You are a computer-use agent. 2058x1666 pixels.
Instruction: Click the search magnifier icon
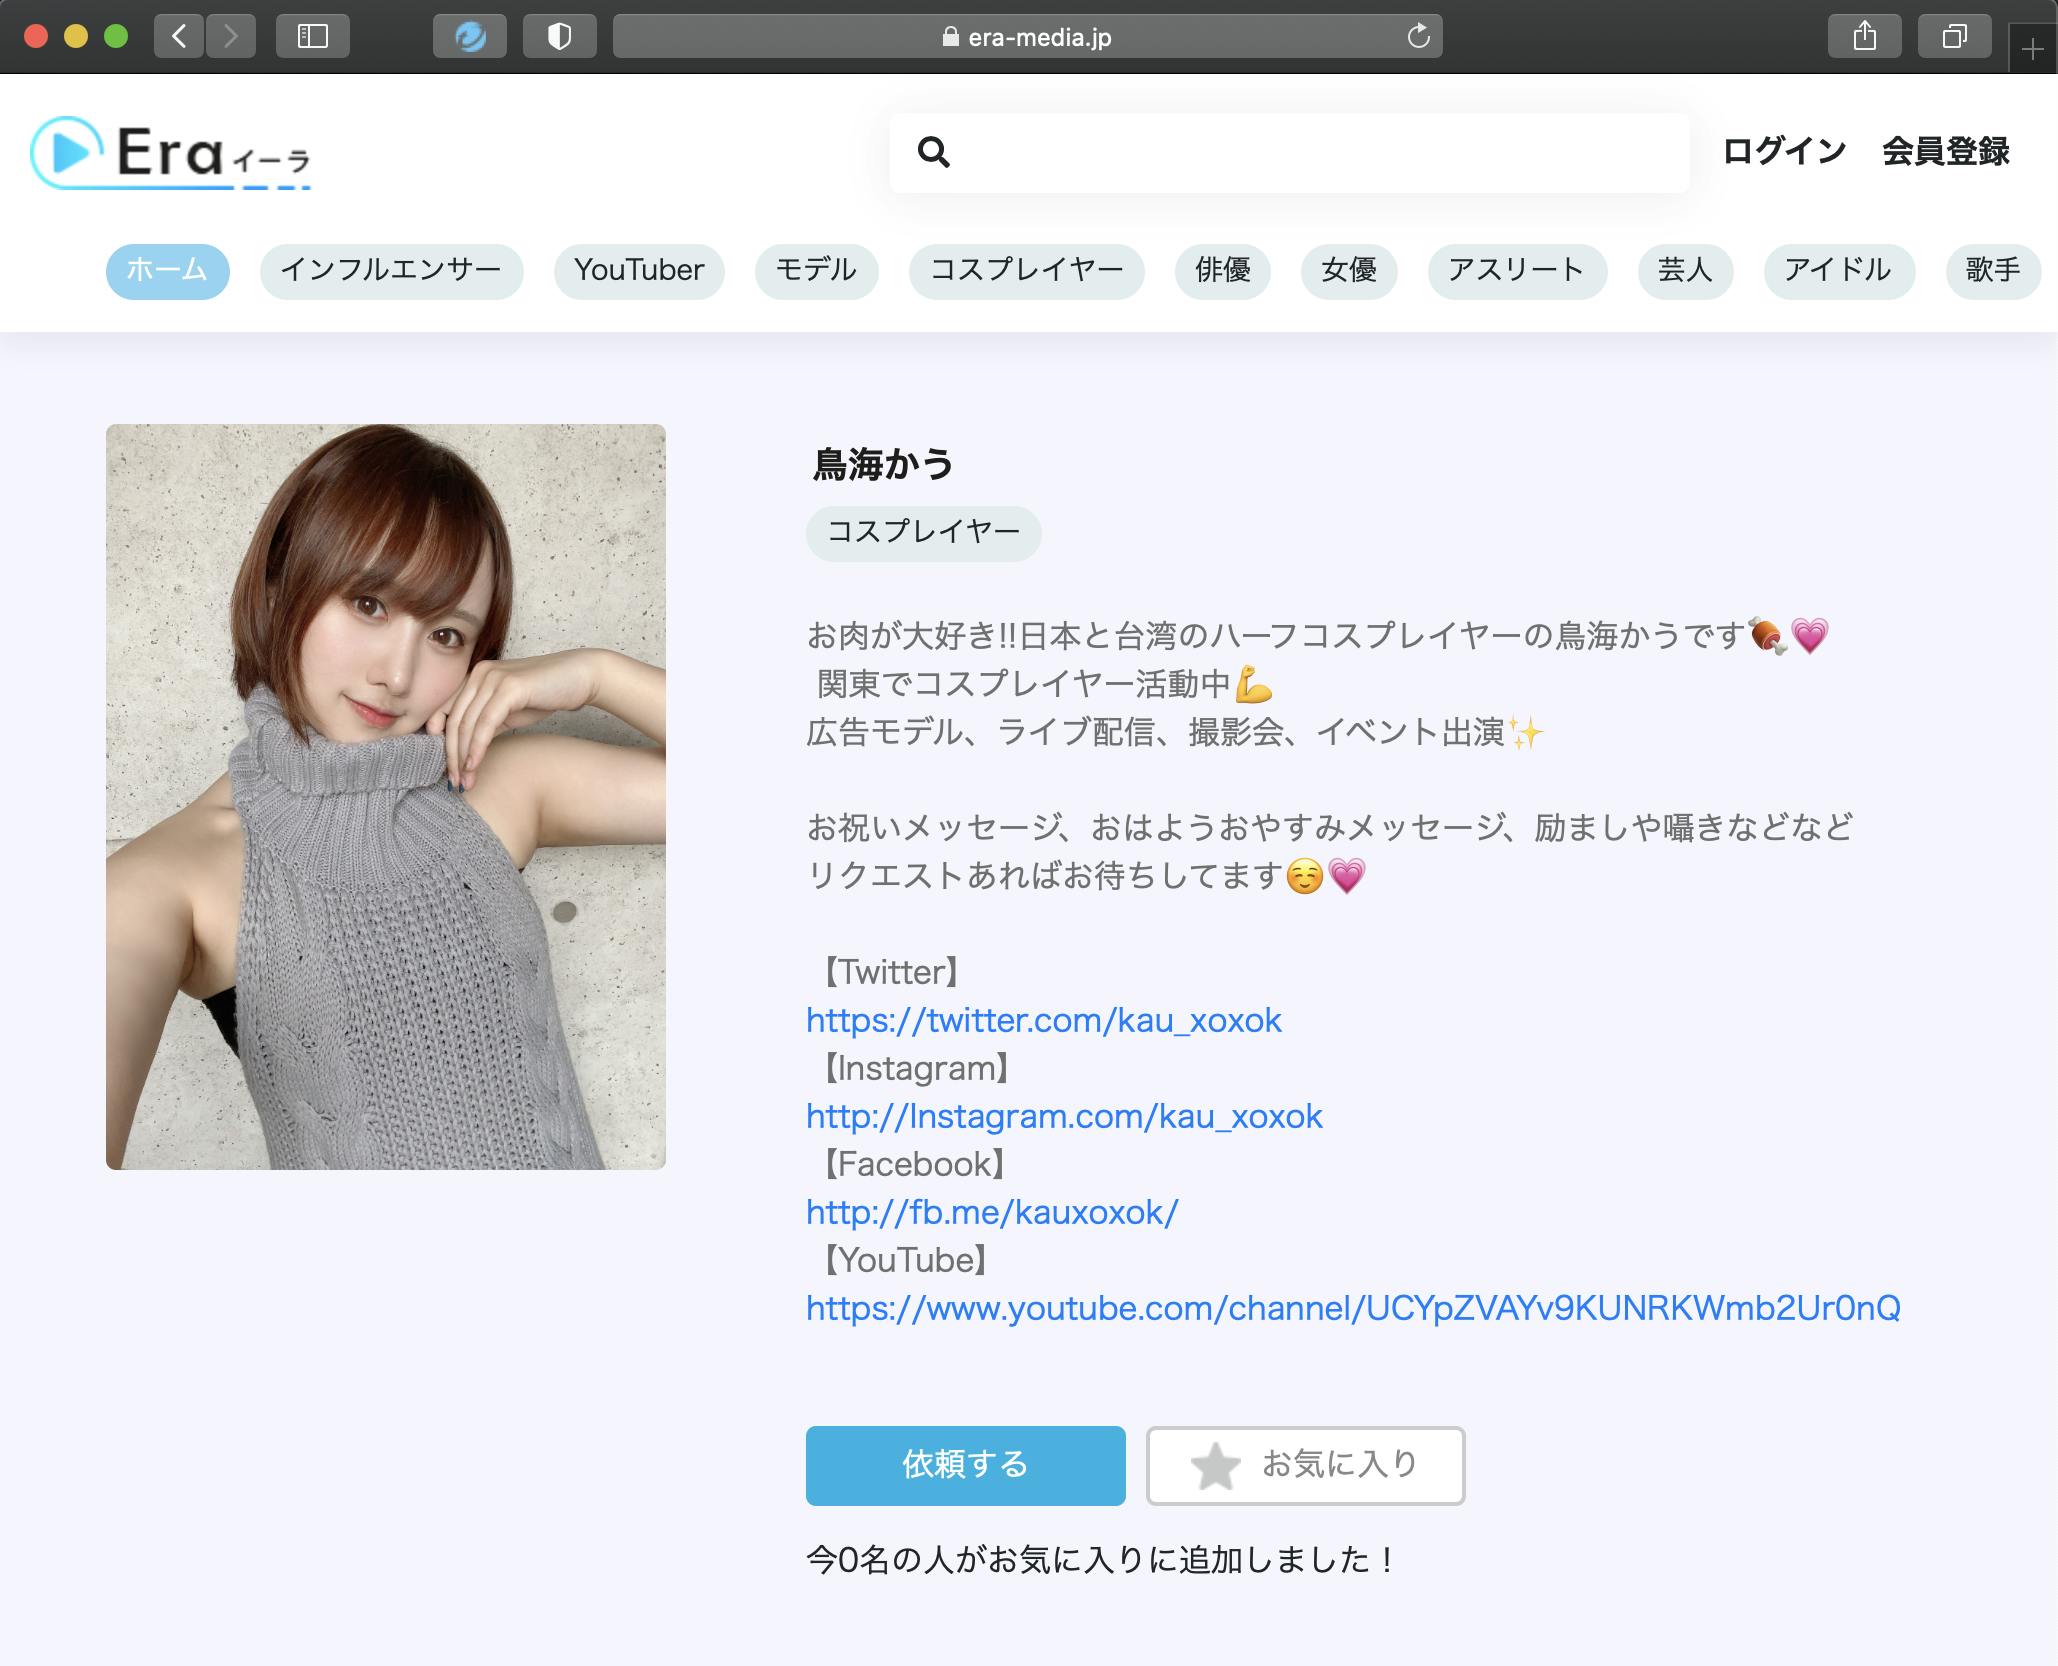coord(933,152)
